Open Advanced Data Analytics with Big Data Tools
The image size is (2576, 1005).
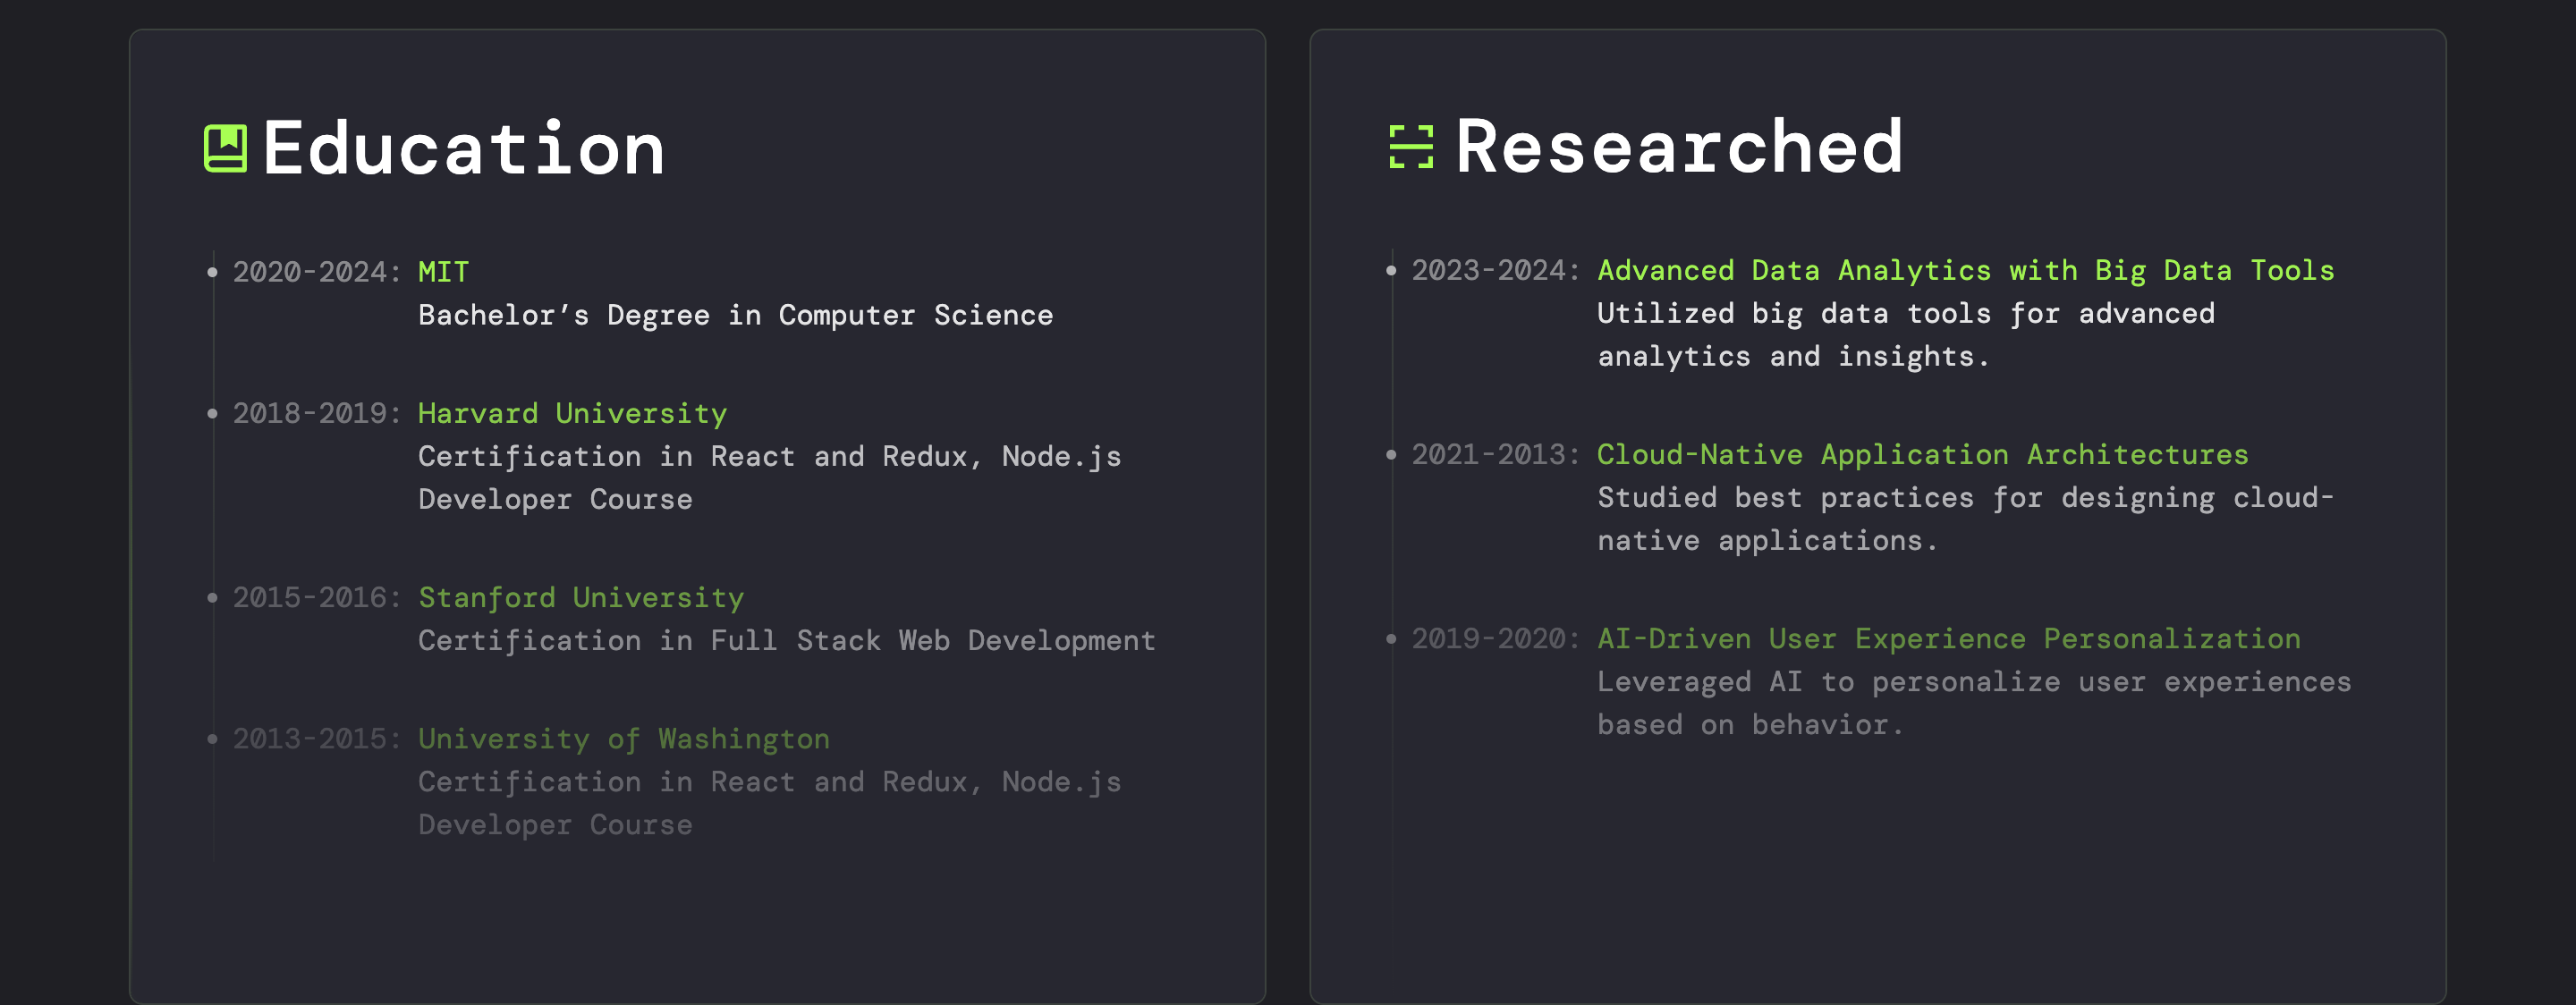(1965, 270)
